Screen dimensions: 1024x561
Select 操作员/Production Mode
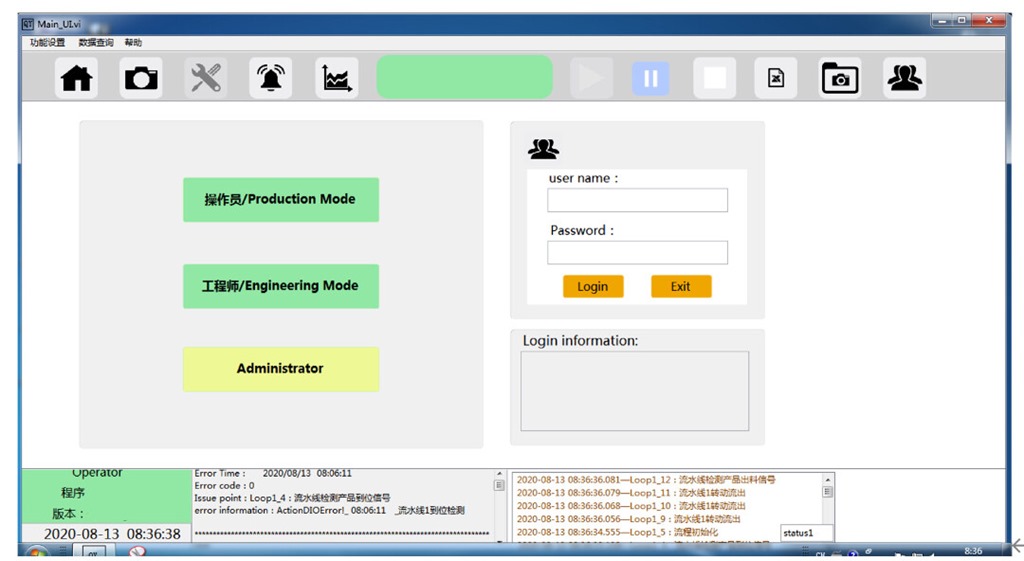(281, 200)
